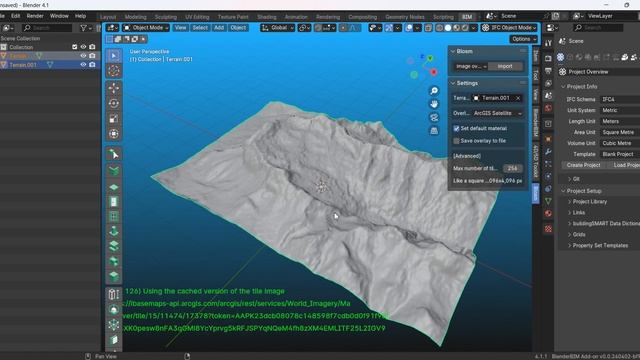Click the outliner search field
The height and width of the screenshot is (360, 640).
[x=47, y=28]
